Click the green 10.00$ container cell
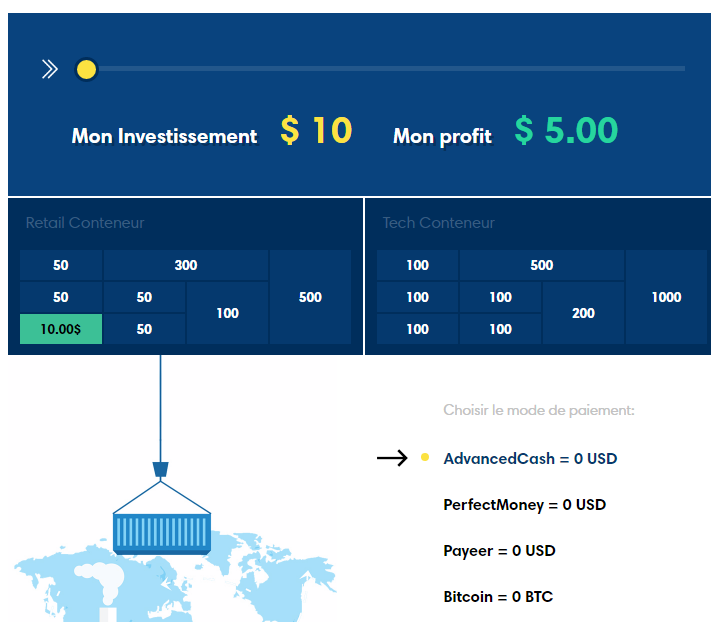Image resolution: width=711 pixels, height=622 pixels. pyautogui.click(x=61, y=329)
